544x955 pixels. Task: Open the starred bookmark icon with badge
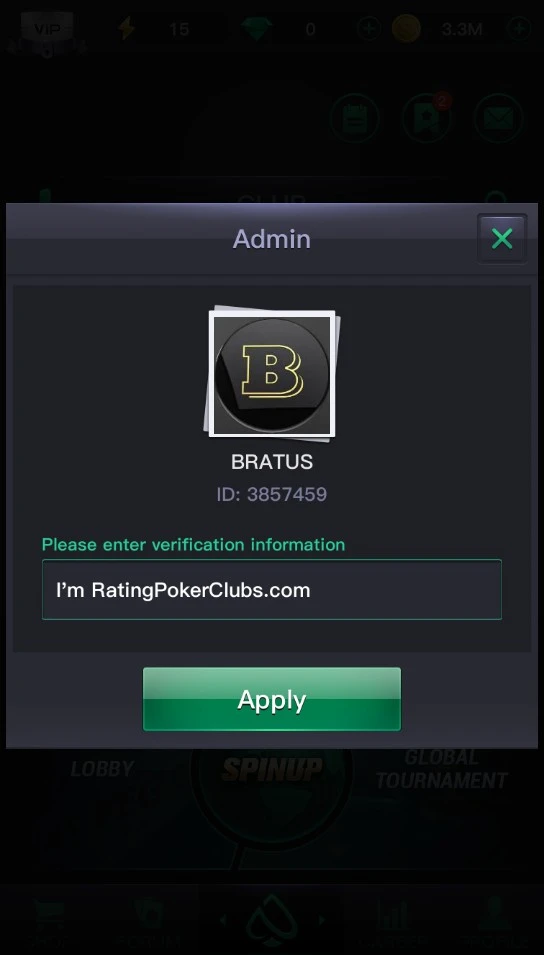pos(426,118)
